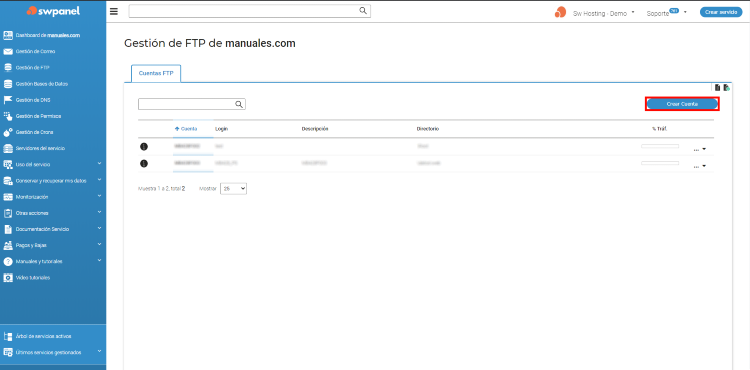The width and height of the screenshot is (750, 370).
Task: Expand Uso del servicio with its chevron
Action: [99, 164]
